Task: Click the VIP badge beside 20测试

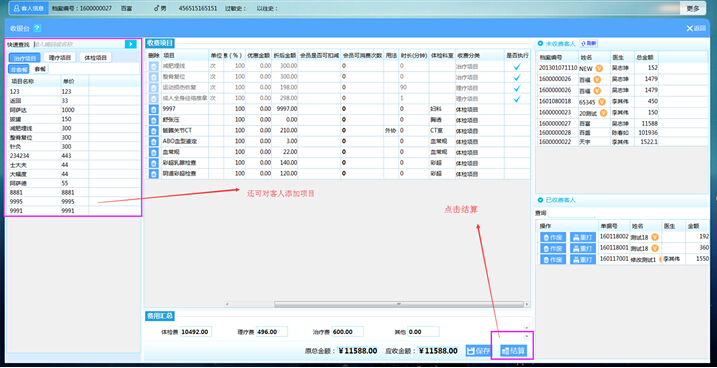Action: [x=604, y=112]
